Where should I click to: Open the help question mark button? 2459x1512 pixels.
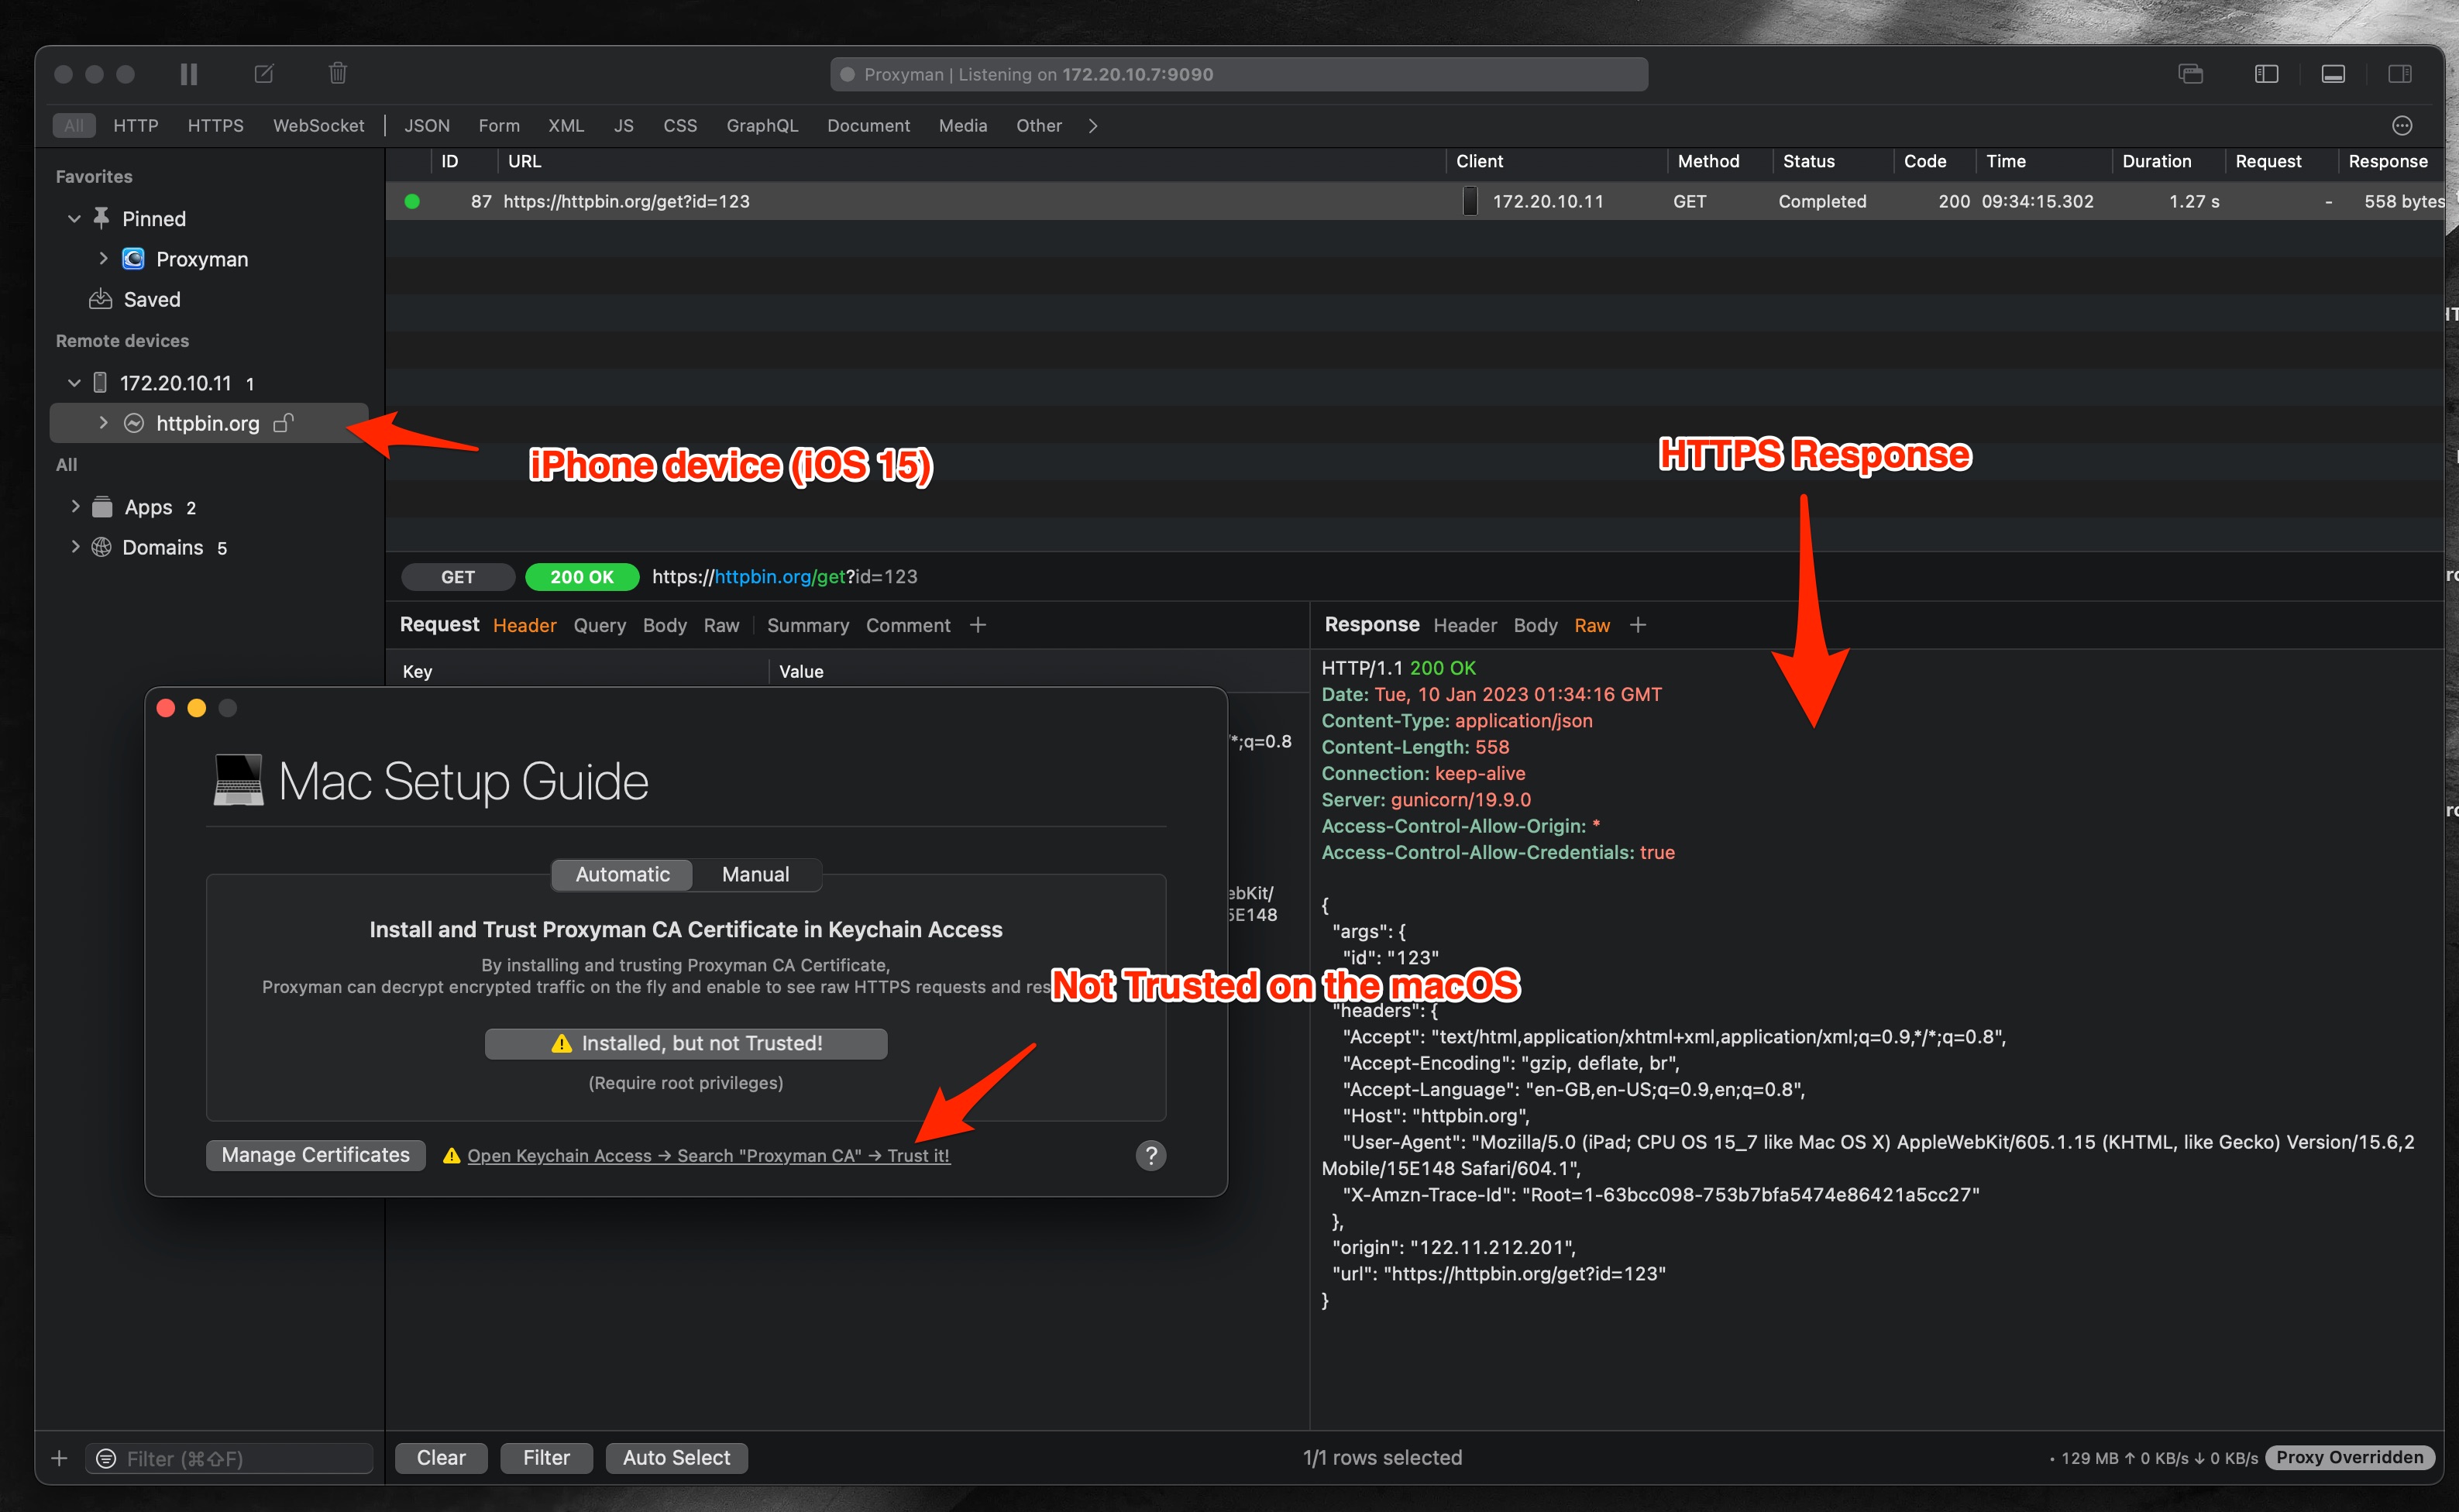pyautogui.click(x=1151, y=1155)
